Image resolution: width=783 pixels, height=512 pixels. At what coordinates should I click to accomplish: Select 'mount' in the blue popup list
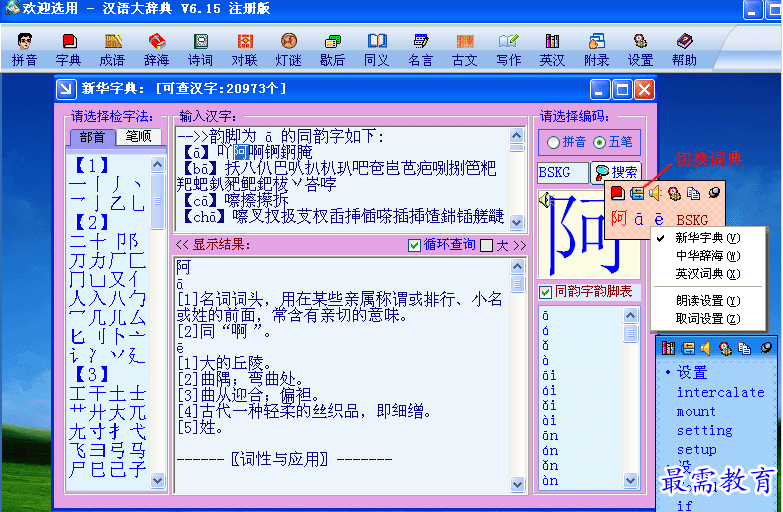(696, 412)
